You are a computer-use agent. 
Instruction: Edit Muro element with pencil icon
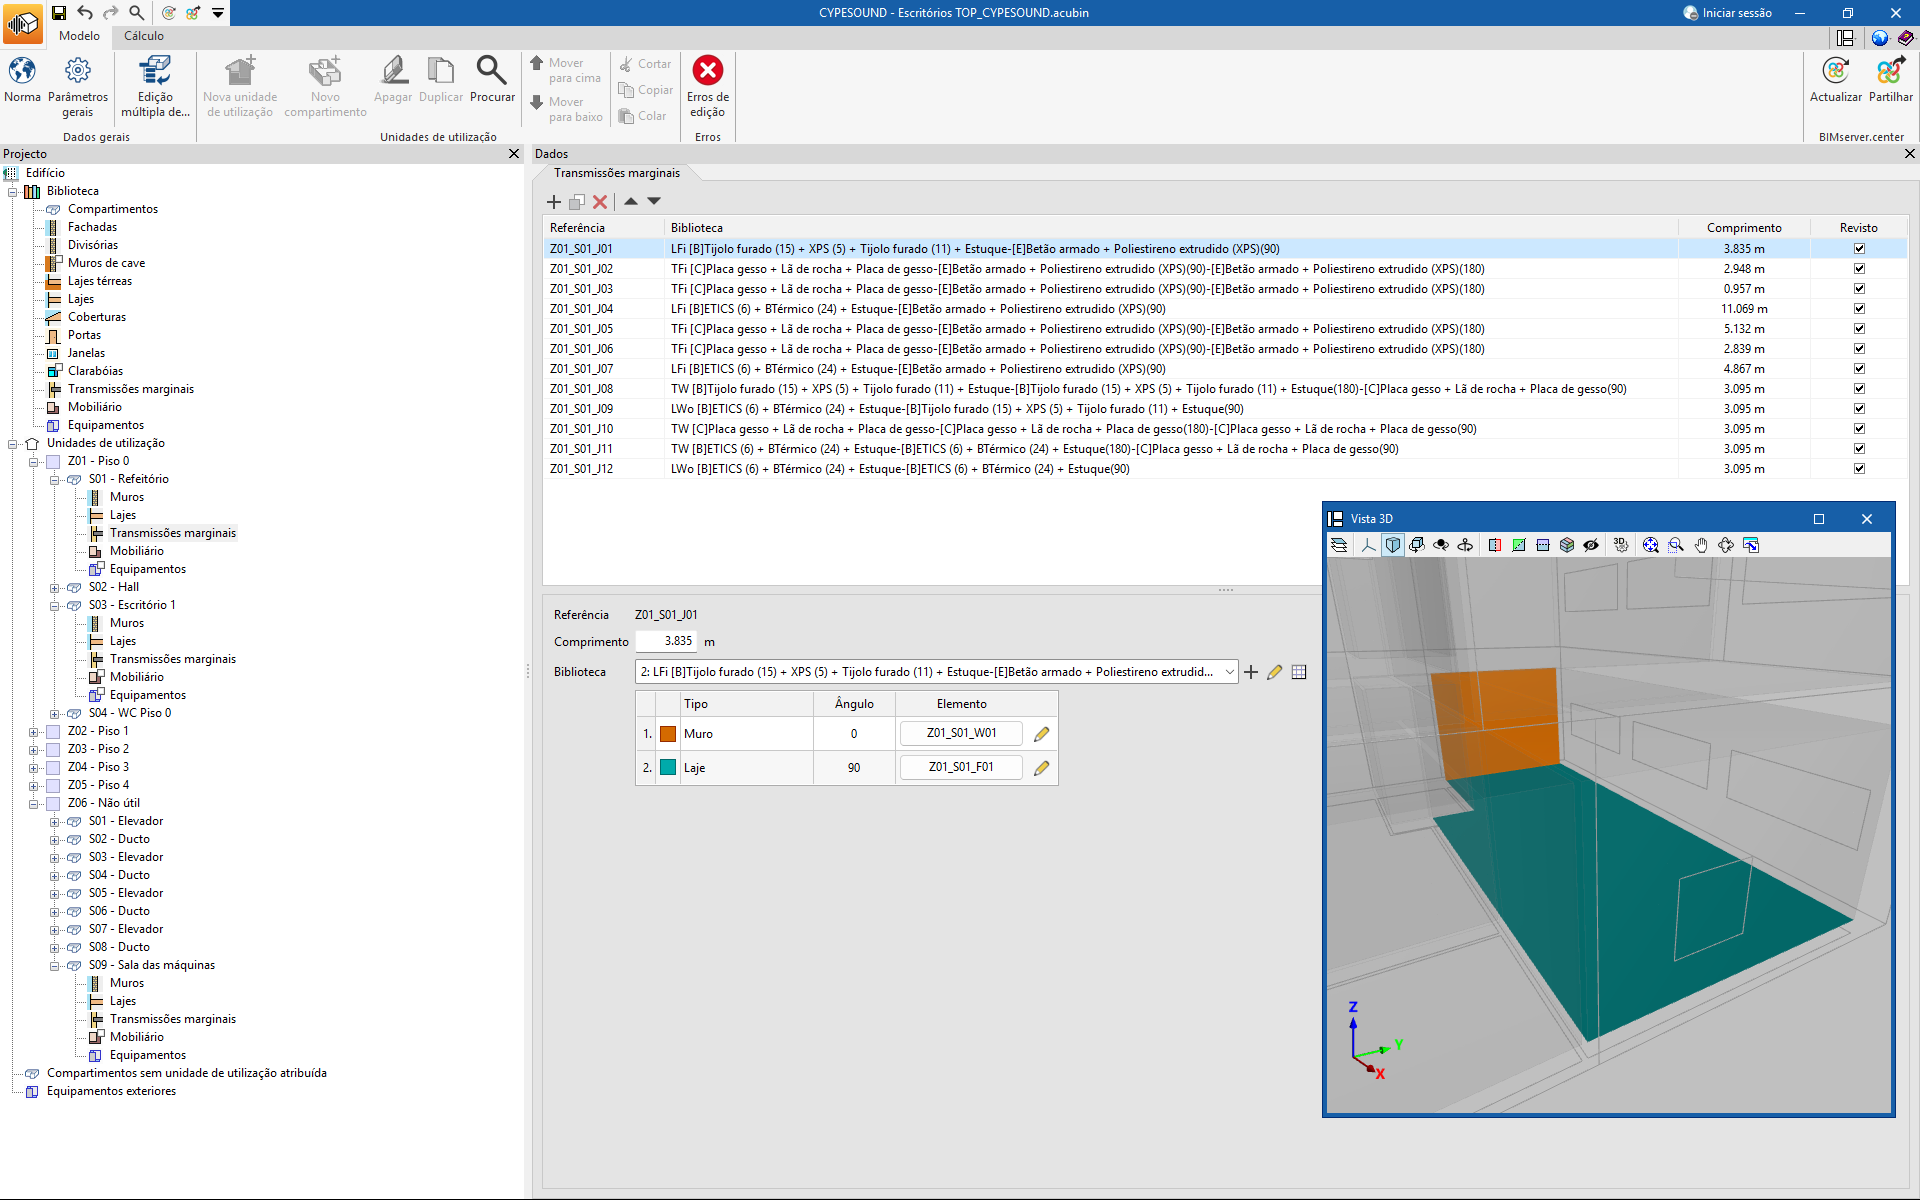1041,734
